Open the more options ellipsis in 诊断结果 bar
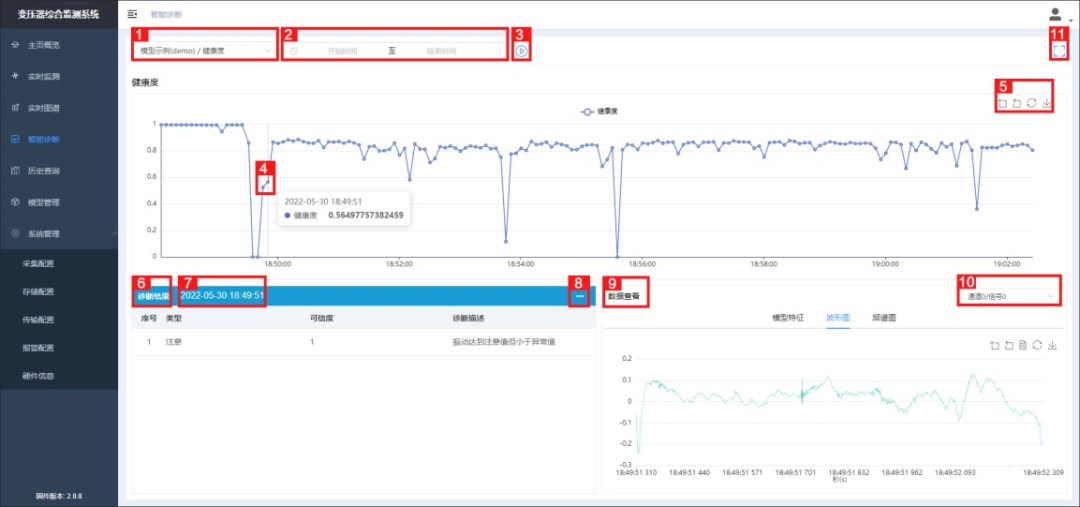Viewport: 1080px width, 507px height. (580, 296)
